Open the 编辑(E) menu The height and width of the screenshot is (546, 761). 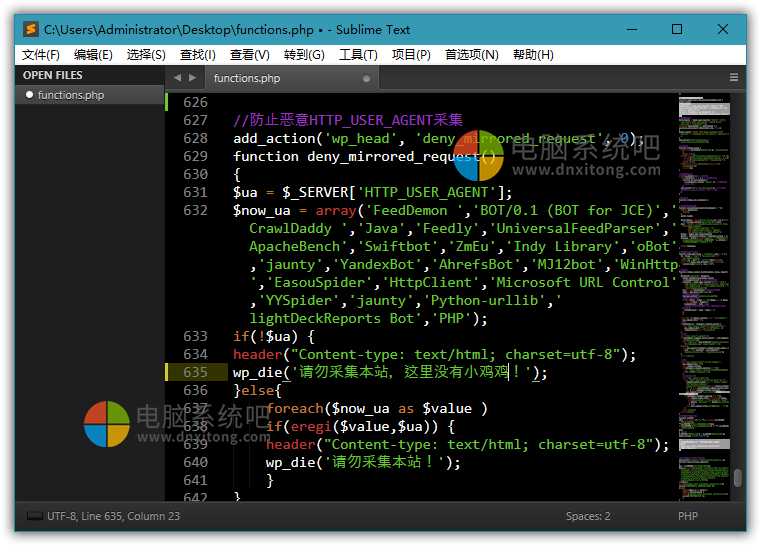[x=93, y=55]
